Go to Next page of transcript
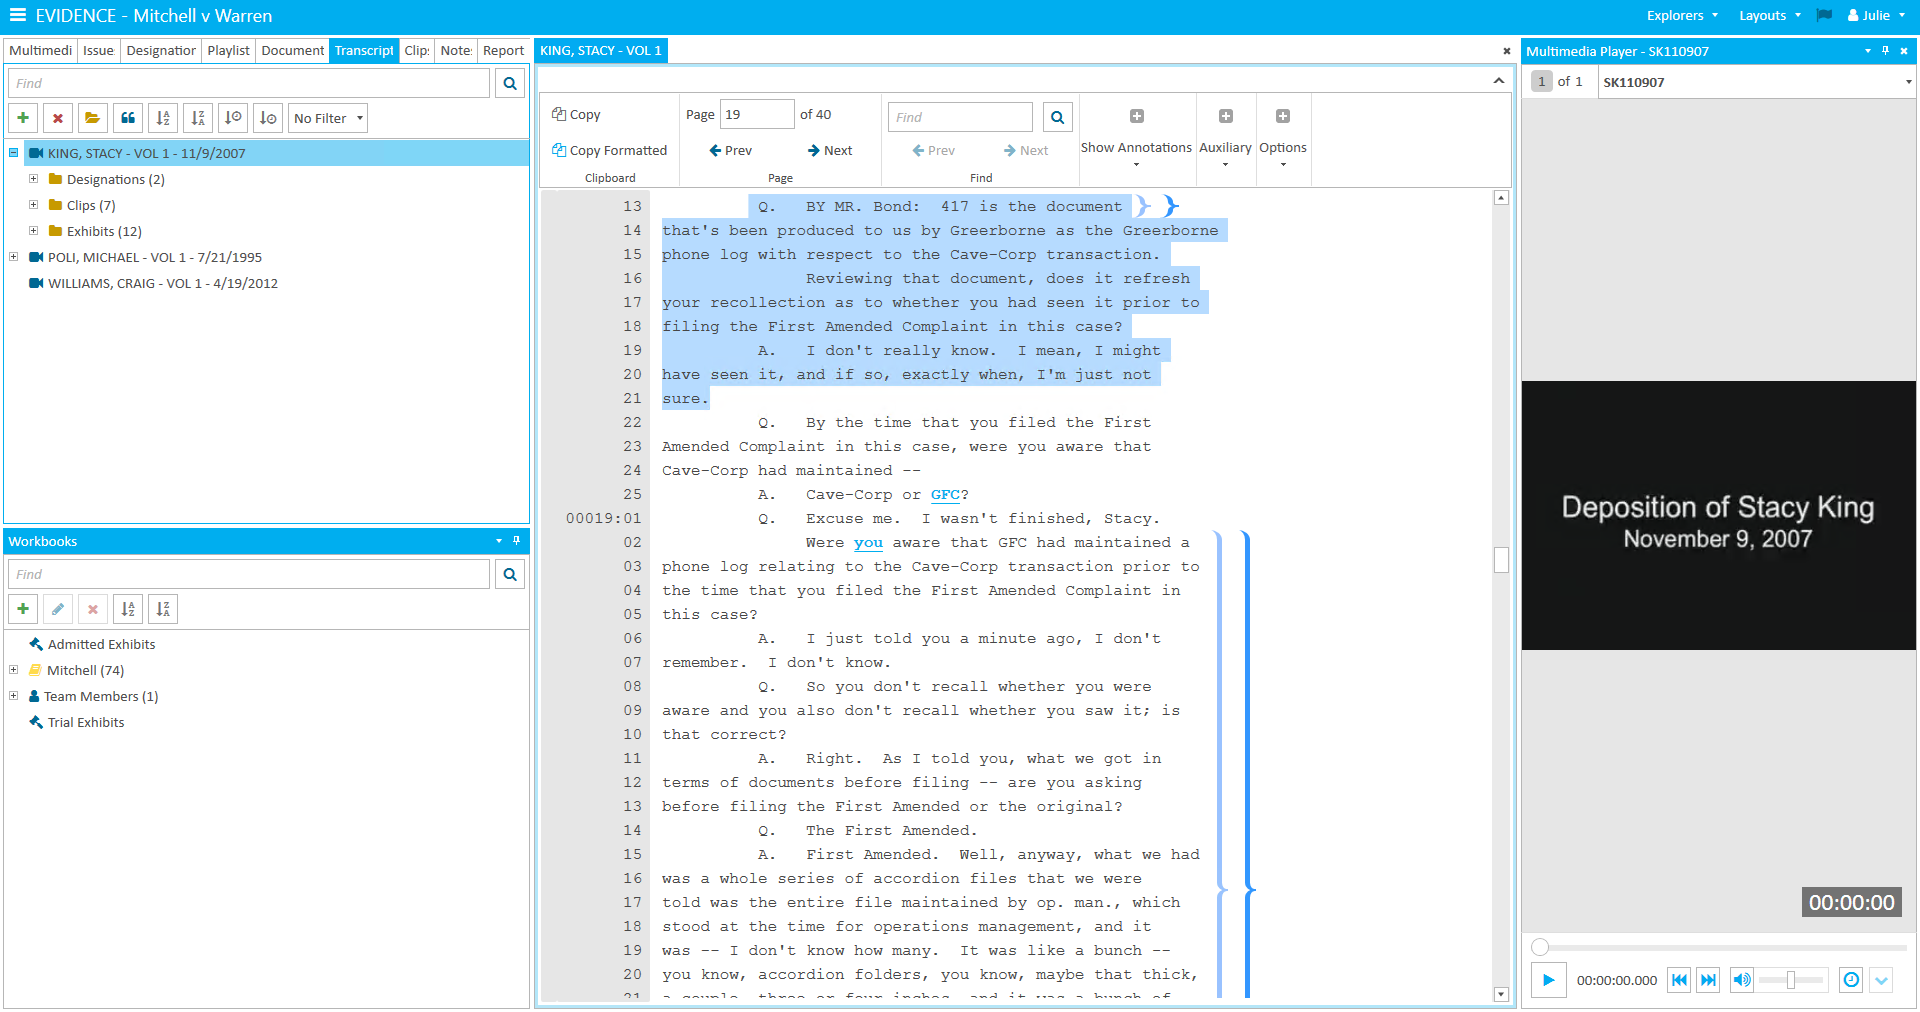 [829, 150]
